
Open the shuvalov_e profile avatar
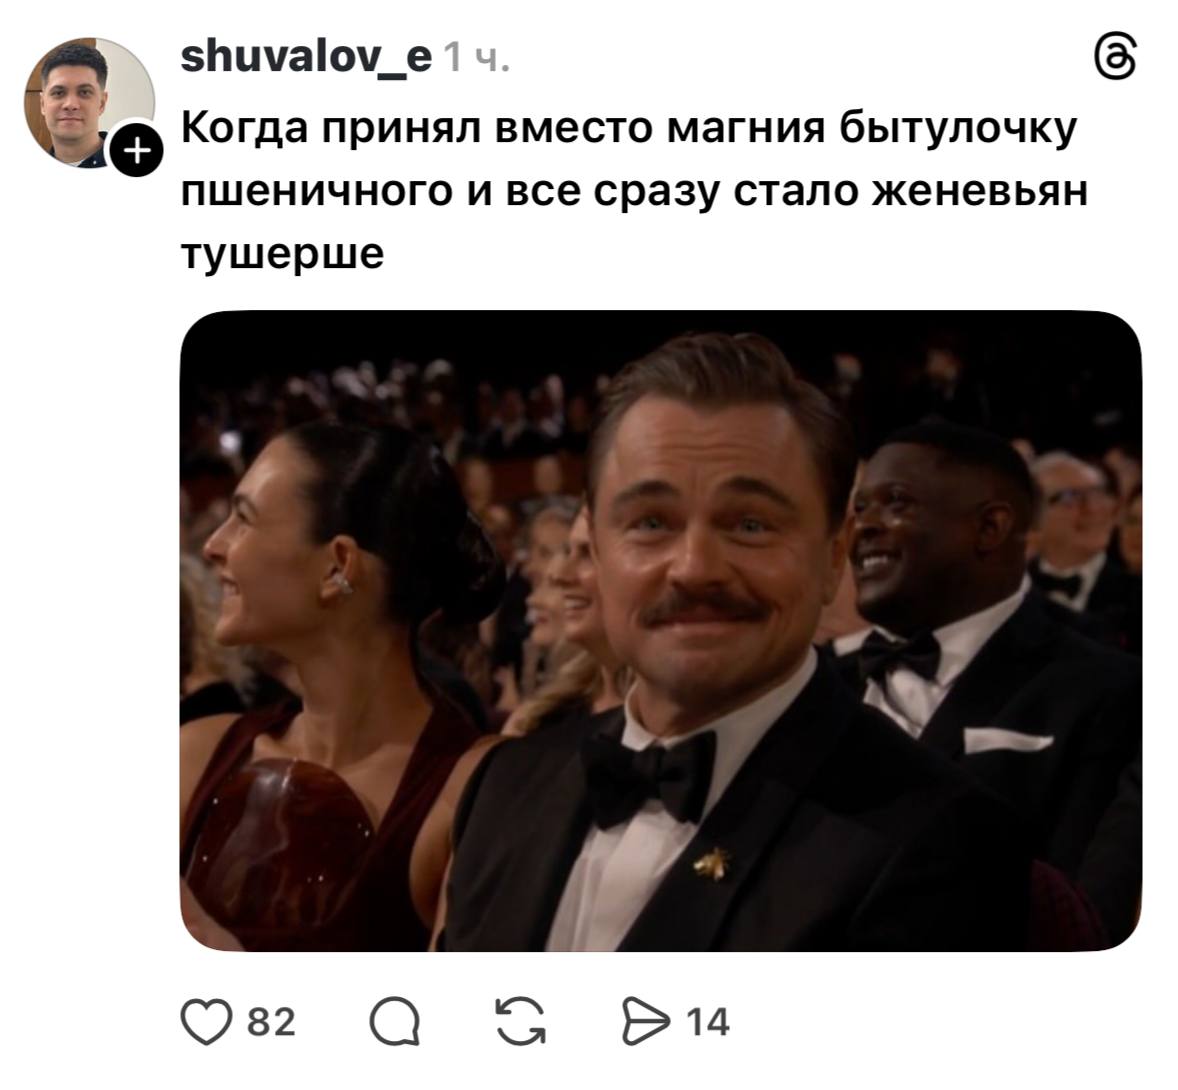[89, 102]
